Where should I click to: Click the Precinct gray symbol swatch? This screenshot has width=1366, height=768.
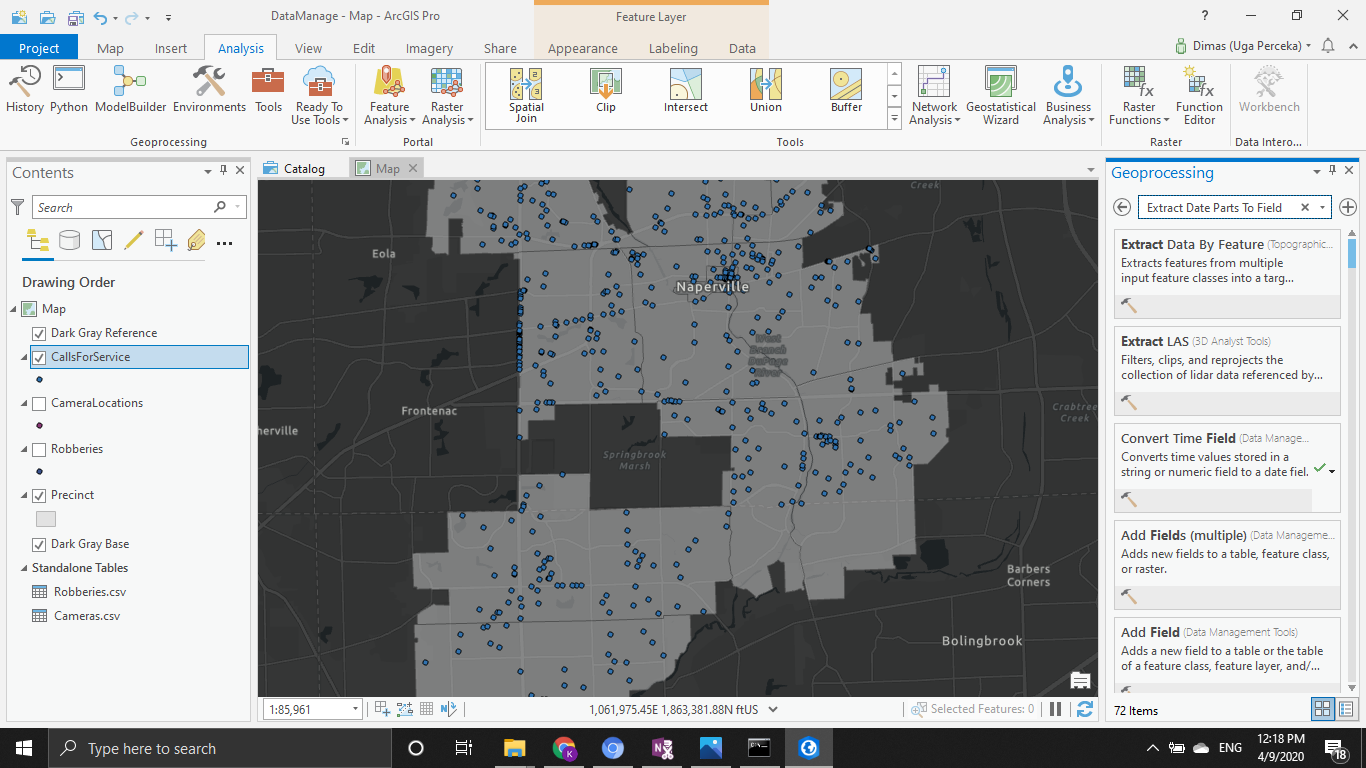click(46, 519)
